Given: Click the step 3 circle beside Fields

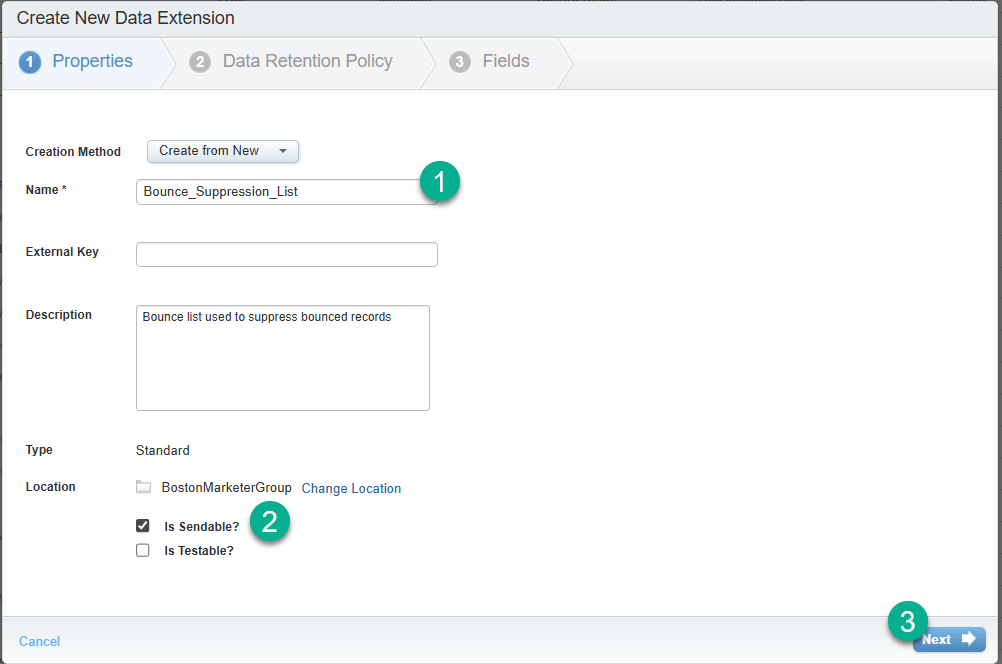Looking at the screenshot, I should 460,62.
